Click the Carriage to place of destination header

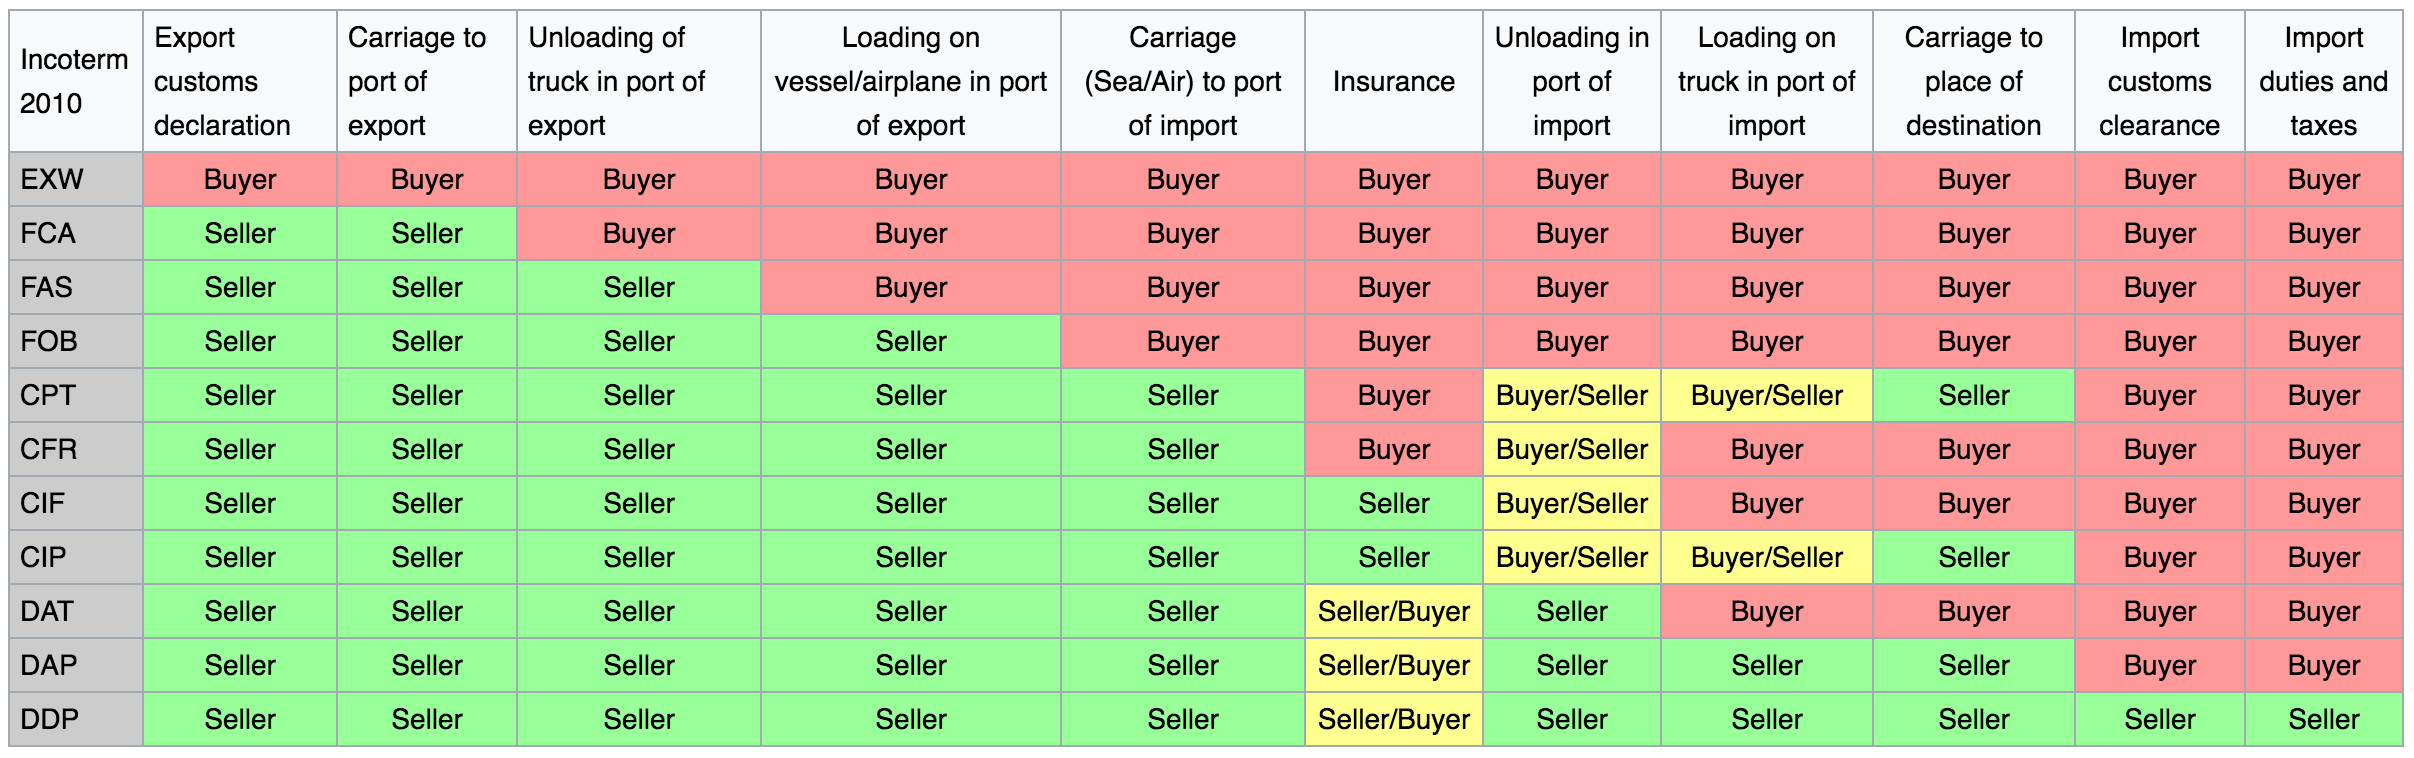coord(1974,81)
